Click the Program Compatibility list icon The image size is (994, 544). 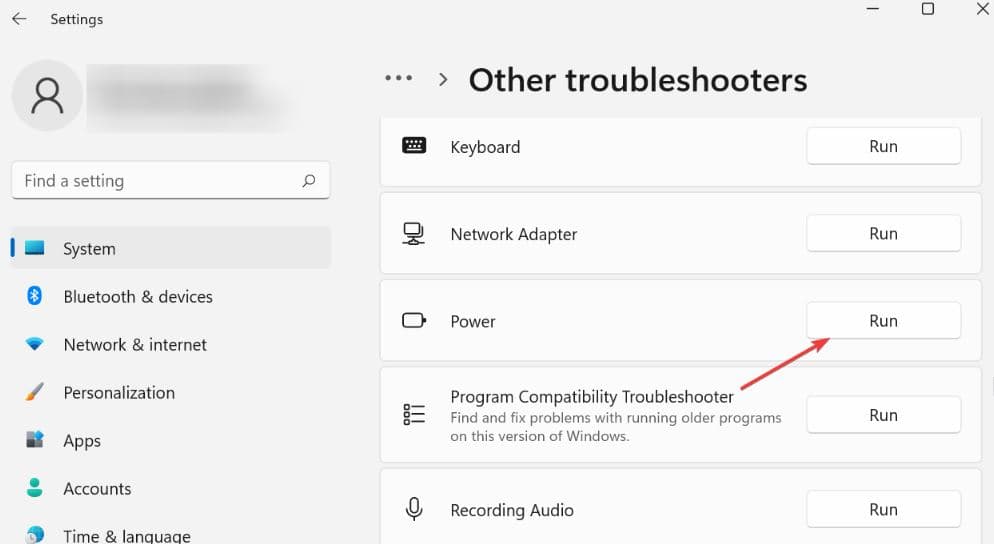(x=414, y=415)
